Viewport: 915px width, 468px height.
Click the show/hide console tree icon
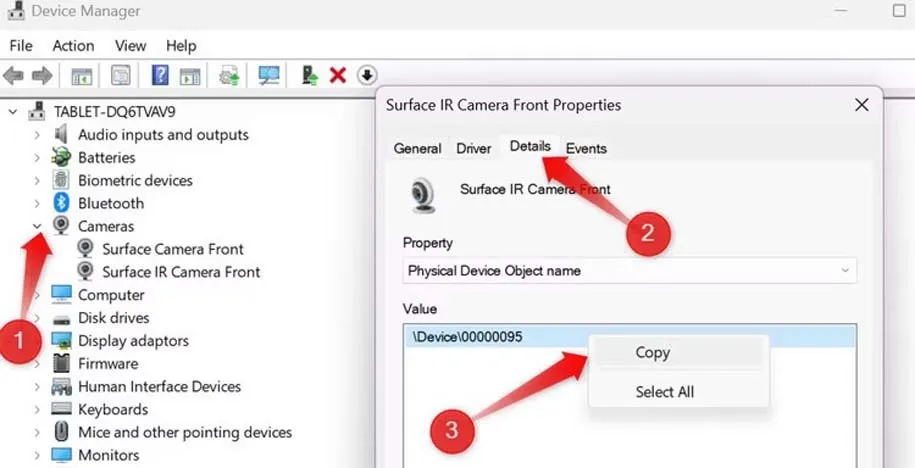click(x=82, y=76)
